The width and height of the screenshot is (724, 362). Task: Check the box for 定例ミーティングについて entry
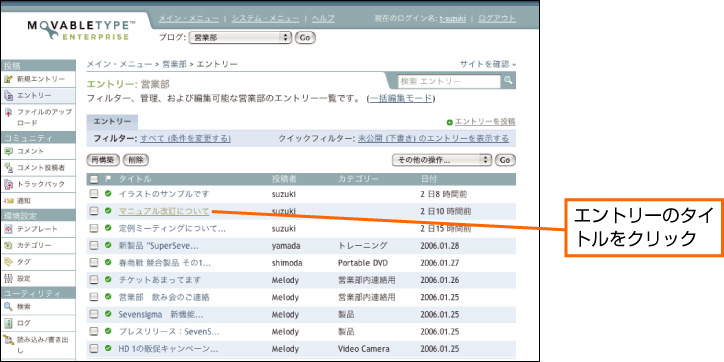coord(94,228)
